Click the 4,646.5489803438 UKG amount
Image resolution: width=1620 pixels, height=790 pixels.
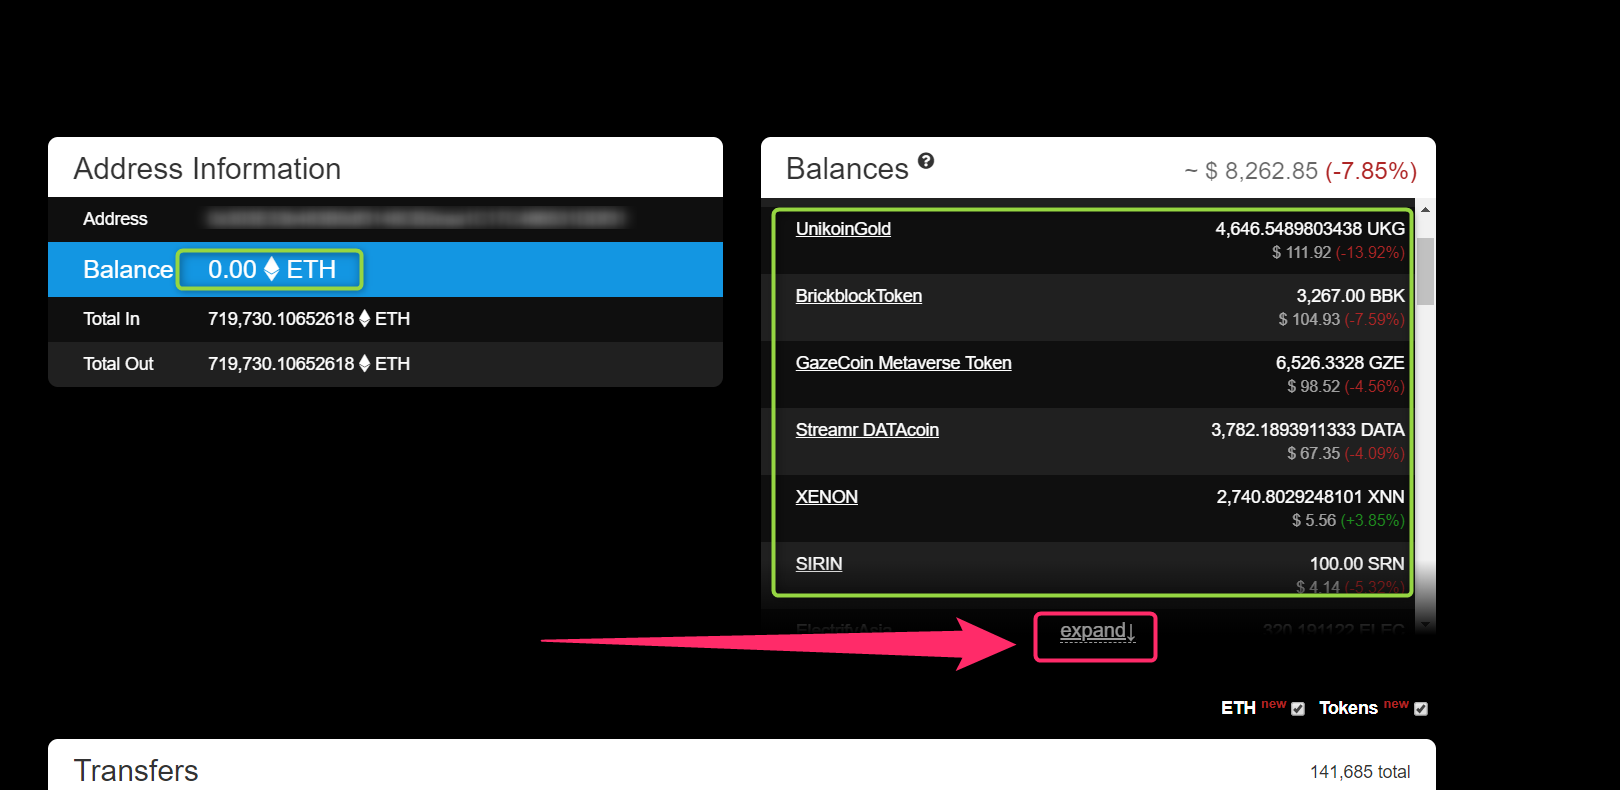1310,229
